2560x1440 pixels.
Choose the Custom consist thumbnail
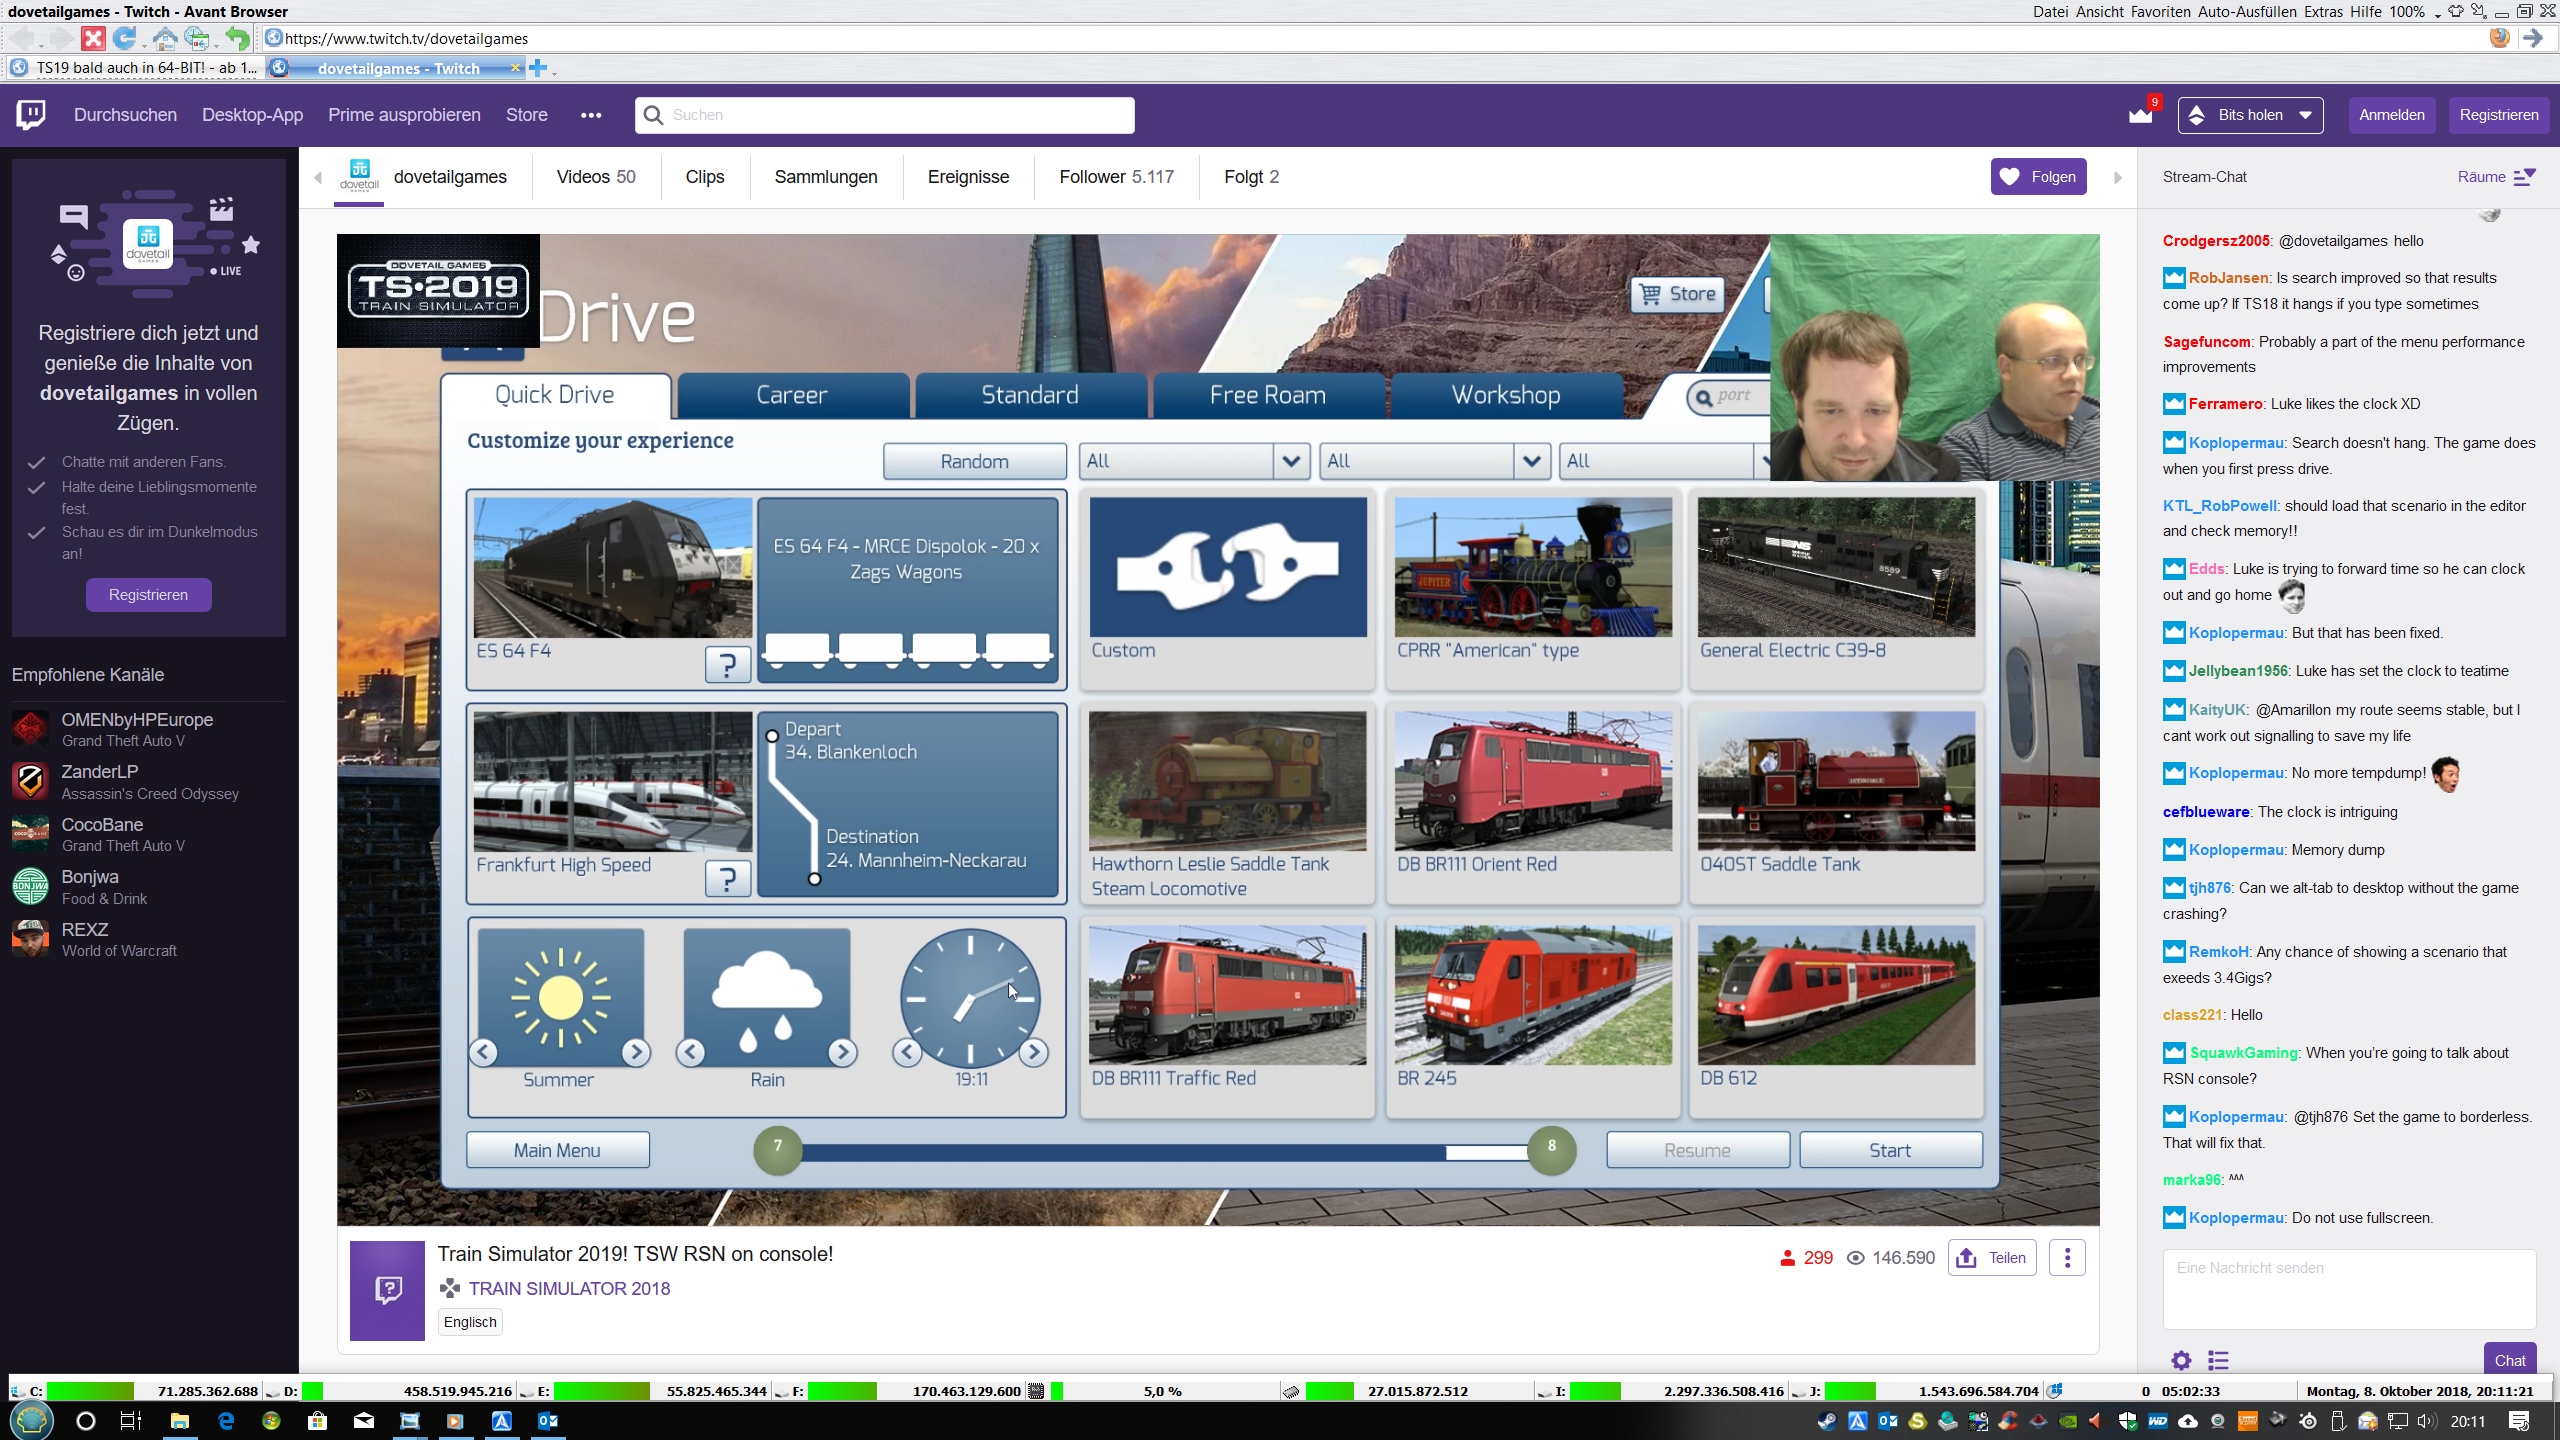pyautogui.click(x=1228, y=567)
